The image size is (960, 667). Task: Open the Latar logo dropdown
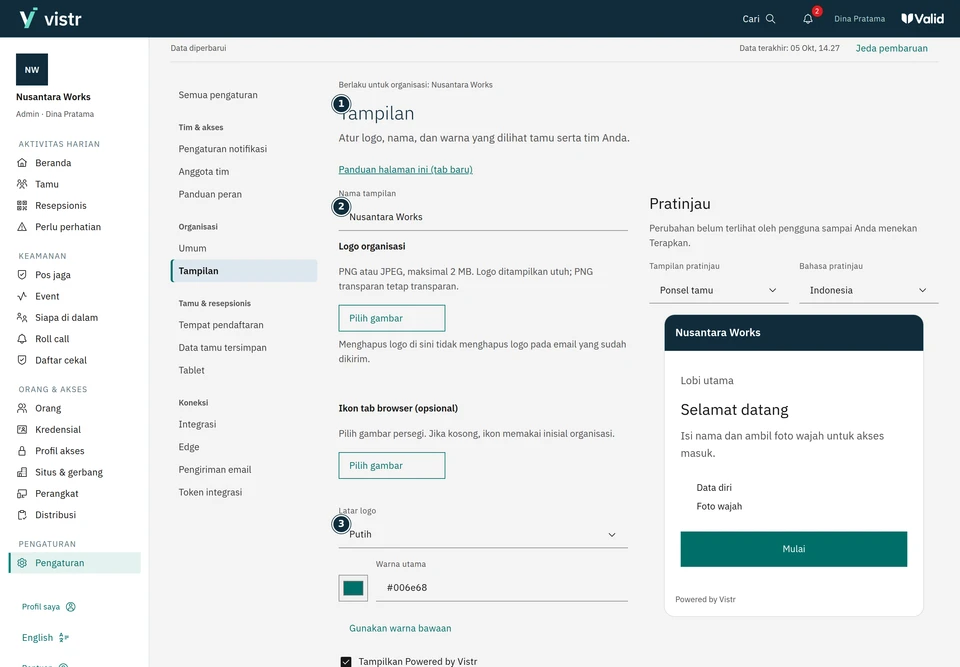click(483, 535)
